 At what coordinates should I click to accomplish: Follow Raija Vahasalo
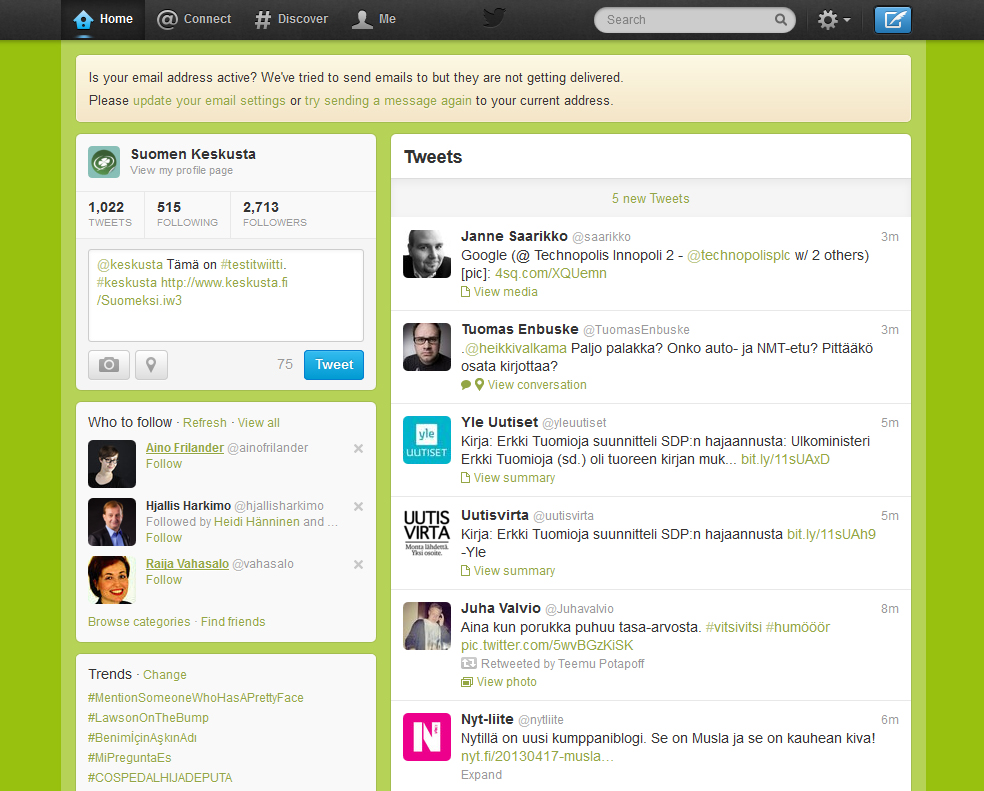point(164,580)
